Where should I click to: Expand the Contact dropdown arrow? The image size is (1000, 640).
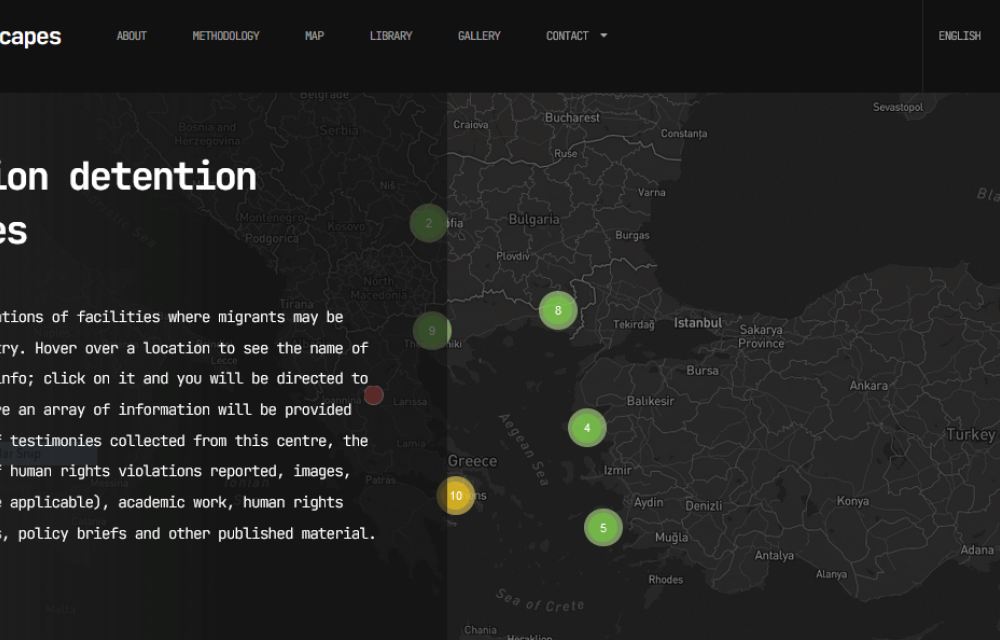603,36
